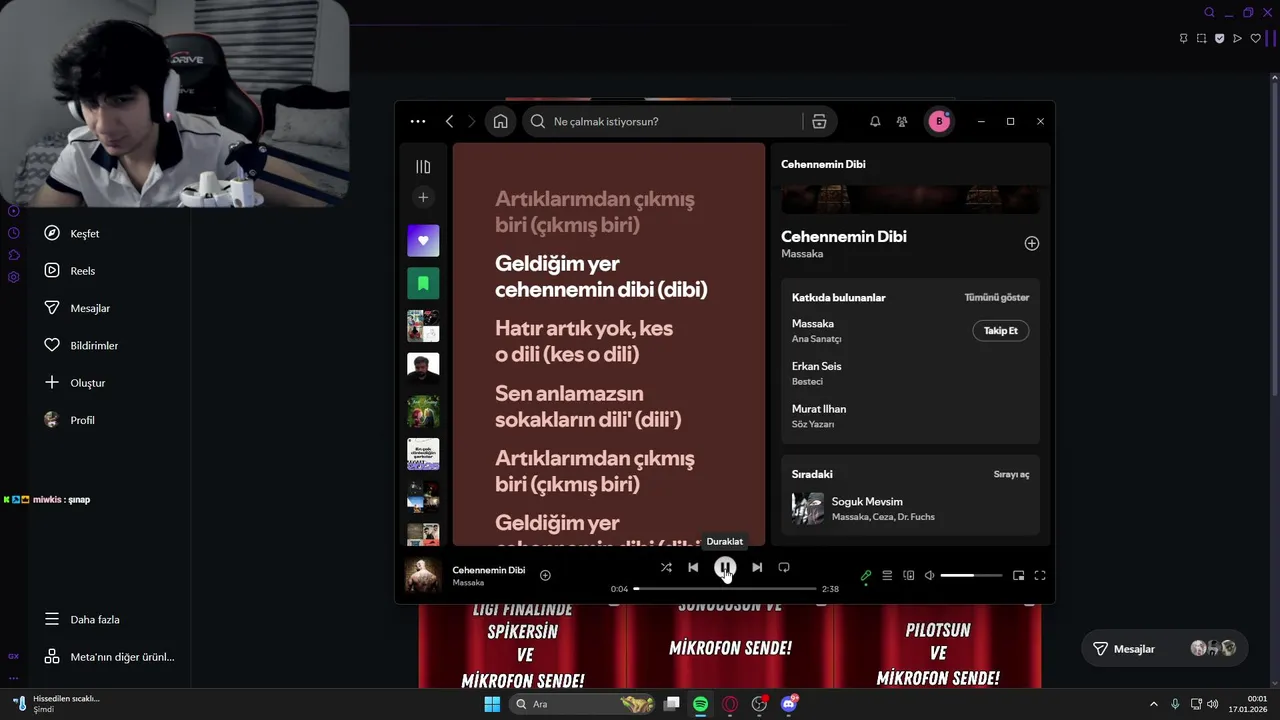Click 'Tümünü göster' credits link
Screen dimensions: 1280x720
pyautogui.click(x=996, y=297)
